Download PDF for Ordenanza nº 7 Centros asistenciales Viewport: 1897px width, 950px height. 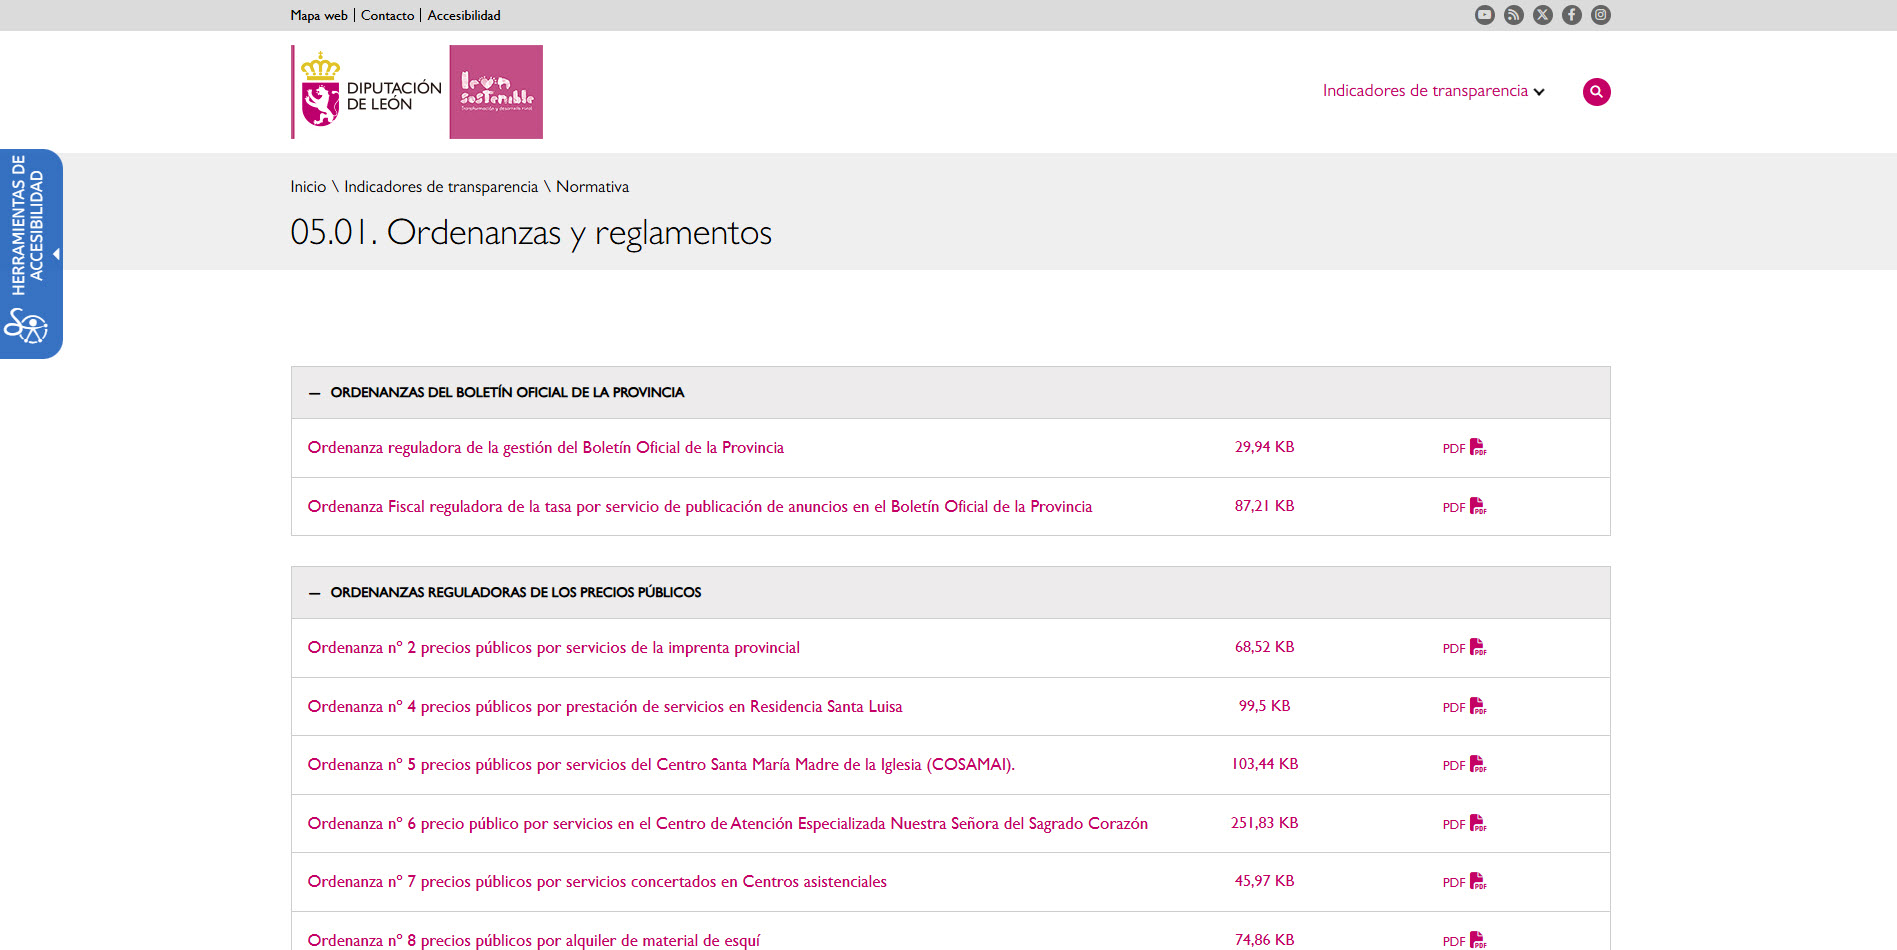pos(1464,882)
